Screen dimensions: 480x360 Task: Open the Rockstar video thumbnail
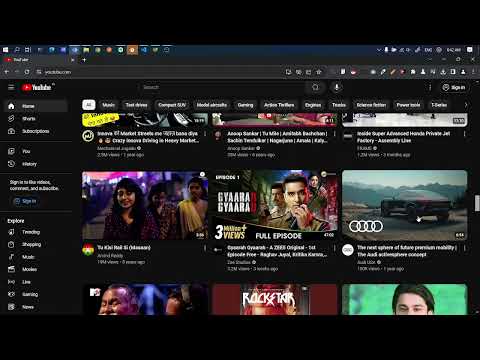(x=275, y=299)
